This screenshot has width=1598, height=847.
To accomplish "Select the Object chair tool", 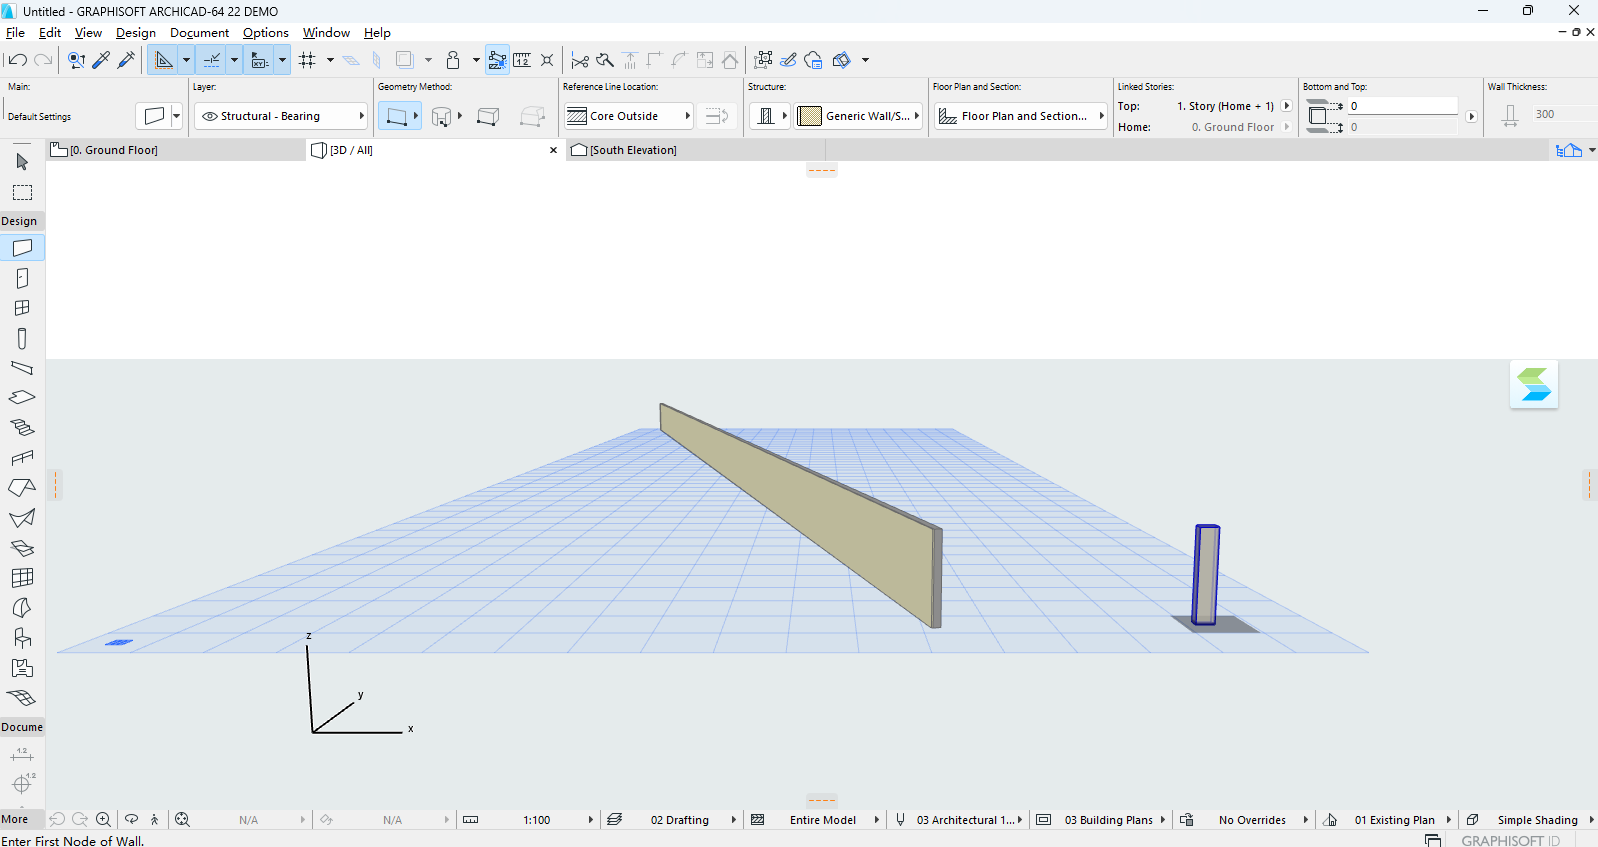I will [x=22, y=638].
